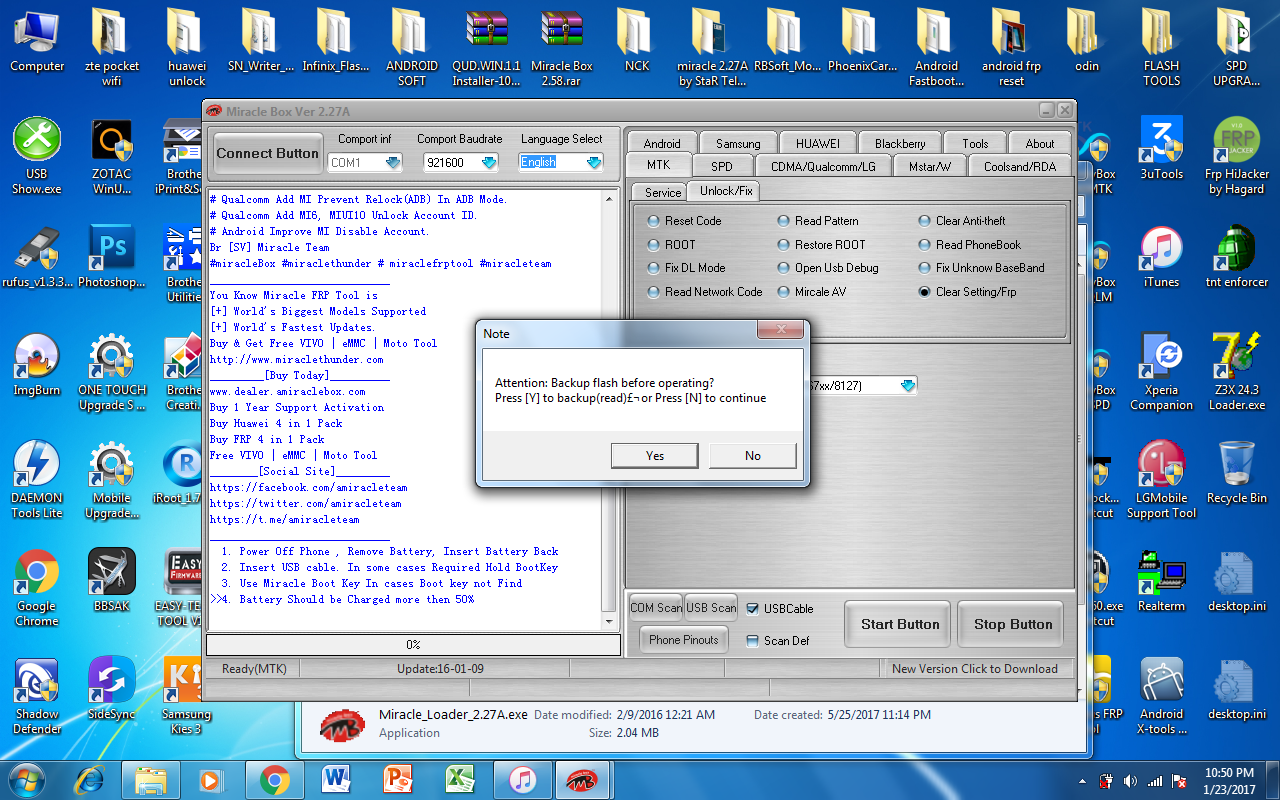Image resolution: width=1280 pixels, height=800 pixels.
Task: Launch iTunes desktop shortcut
Action: click(1162, 256)
